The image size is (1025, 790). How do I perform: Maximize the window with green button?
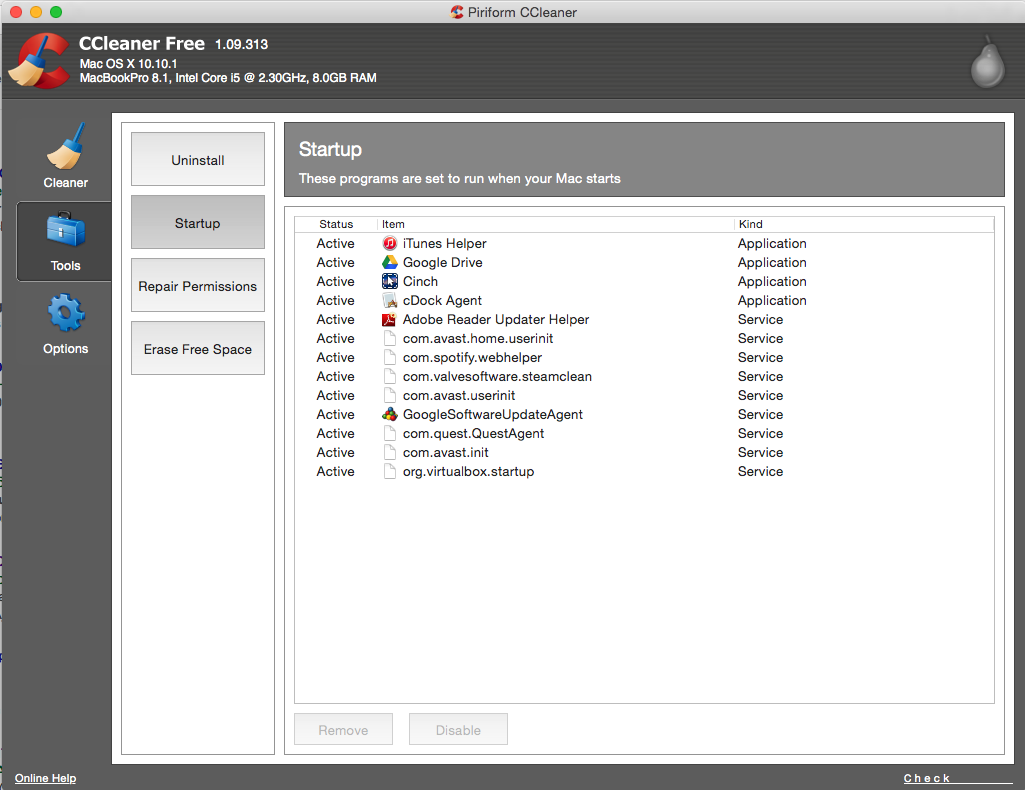(x=56, y=12)
